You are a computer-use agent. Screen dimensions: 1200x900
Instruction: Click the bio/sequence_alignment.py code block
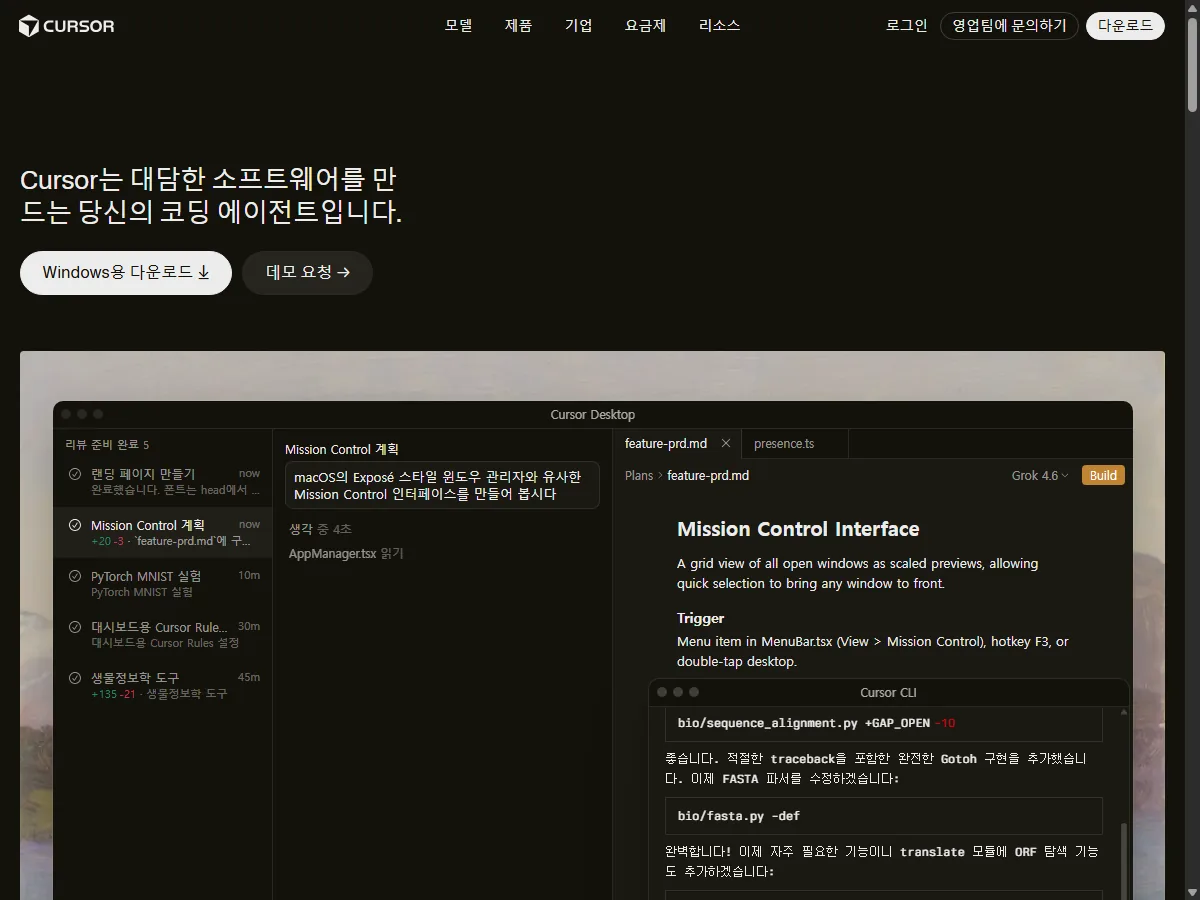[884, 723]
